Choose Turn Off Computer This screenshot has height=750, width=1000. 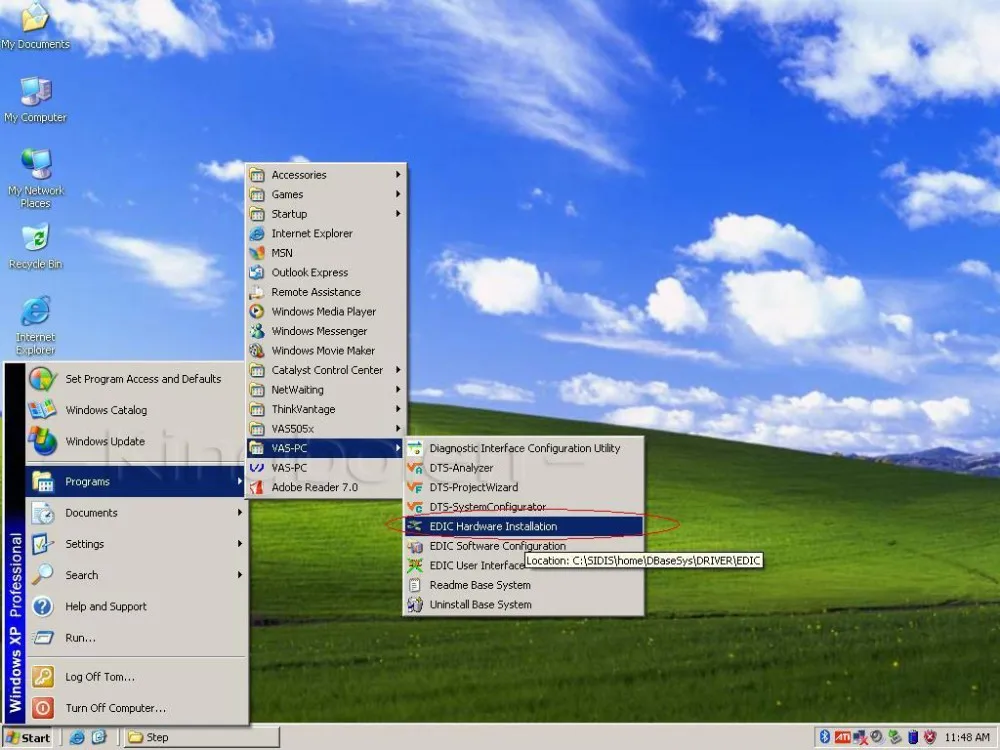pos(115,708)
